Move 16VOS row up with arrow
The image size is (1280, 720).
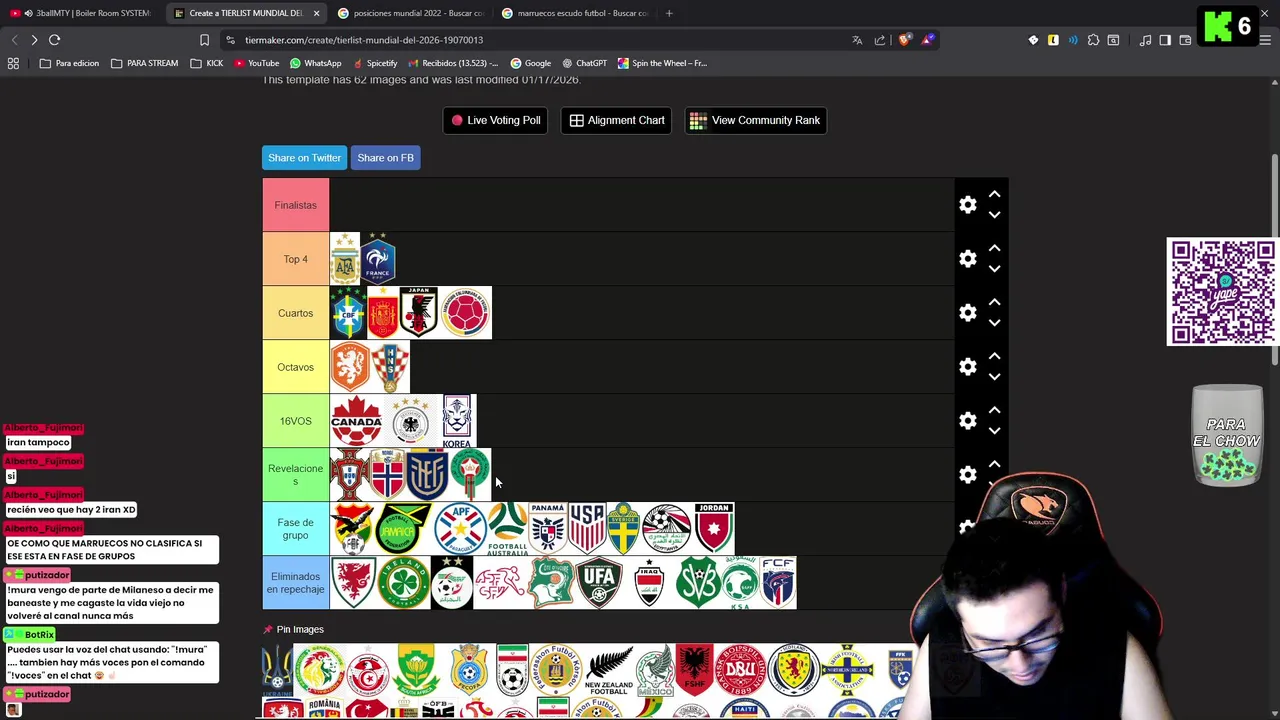pyautogui.click(x=994, y=410)
